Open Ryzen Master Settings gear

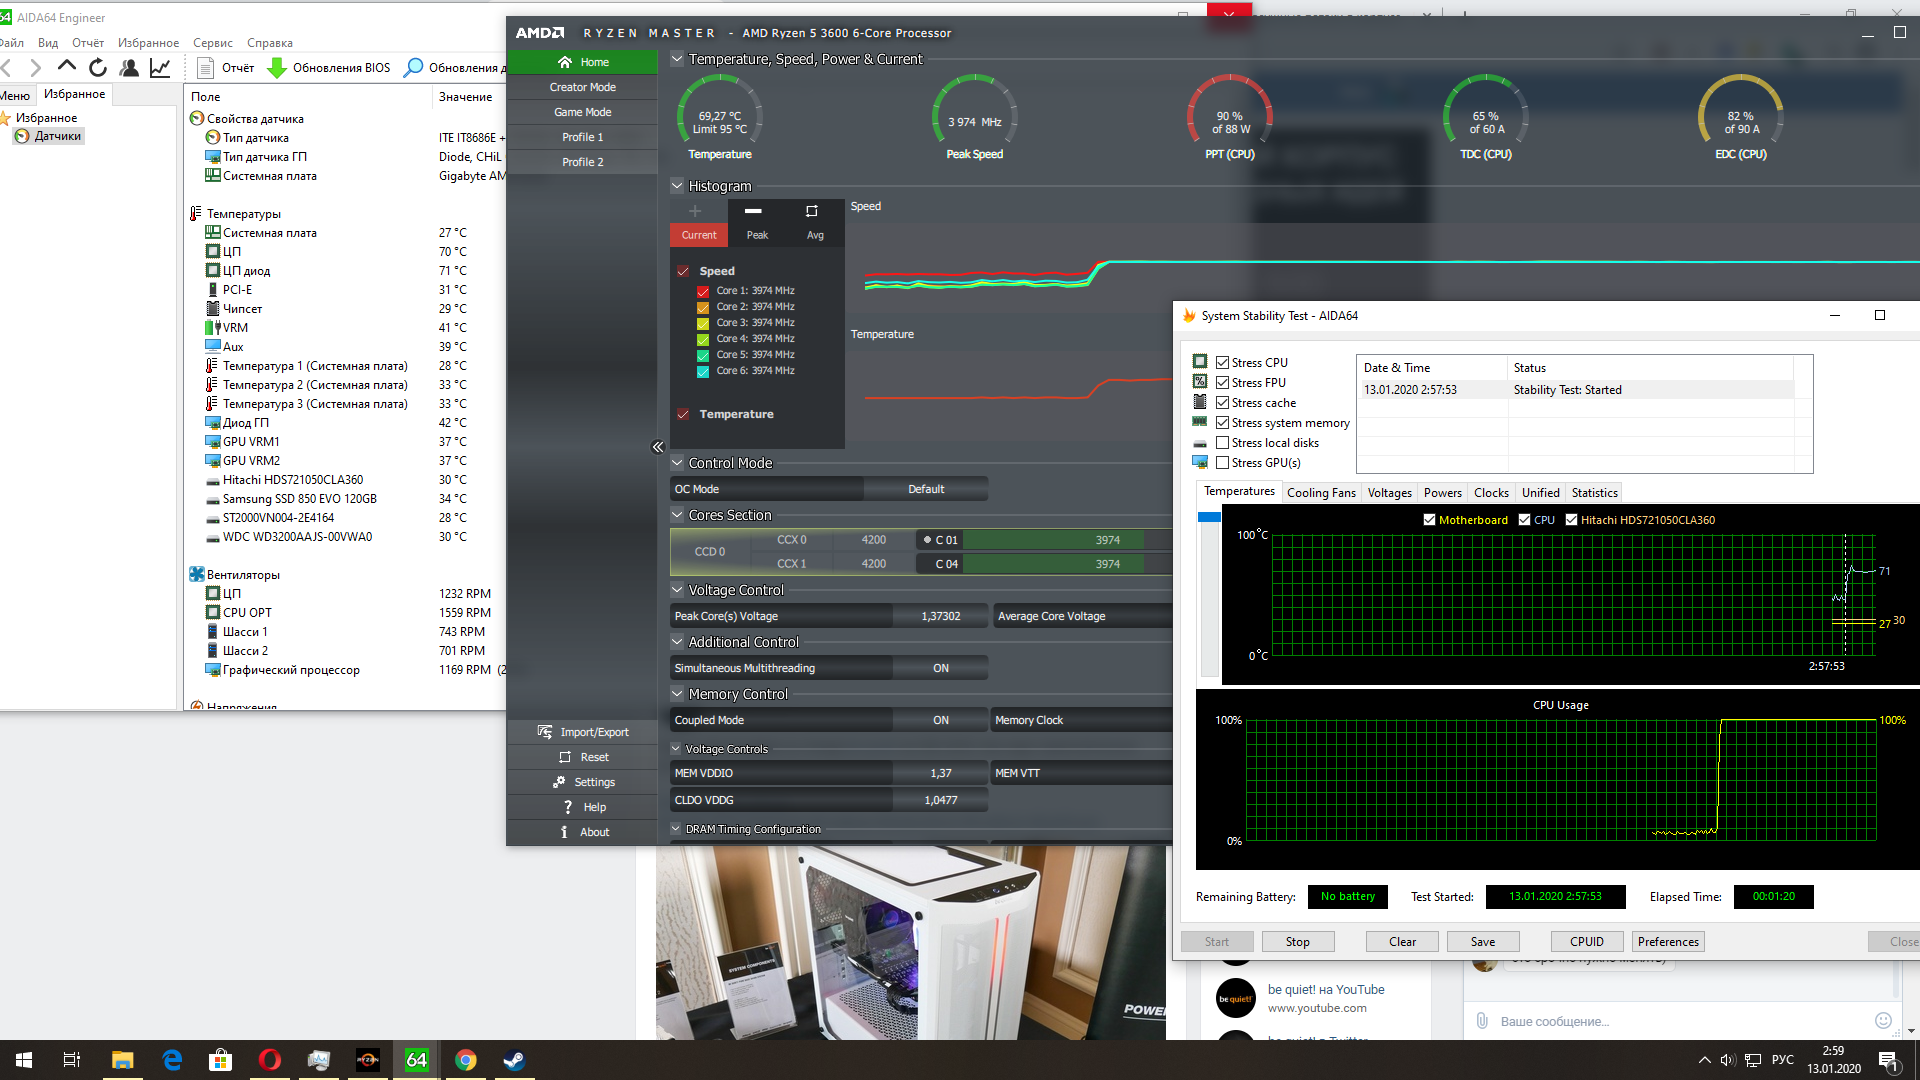[559, 782]
